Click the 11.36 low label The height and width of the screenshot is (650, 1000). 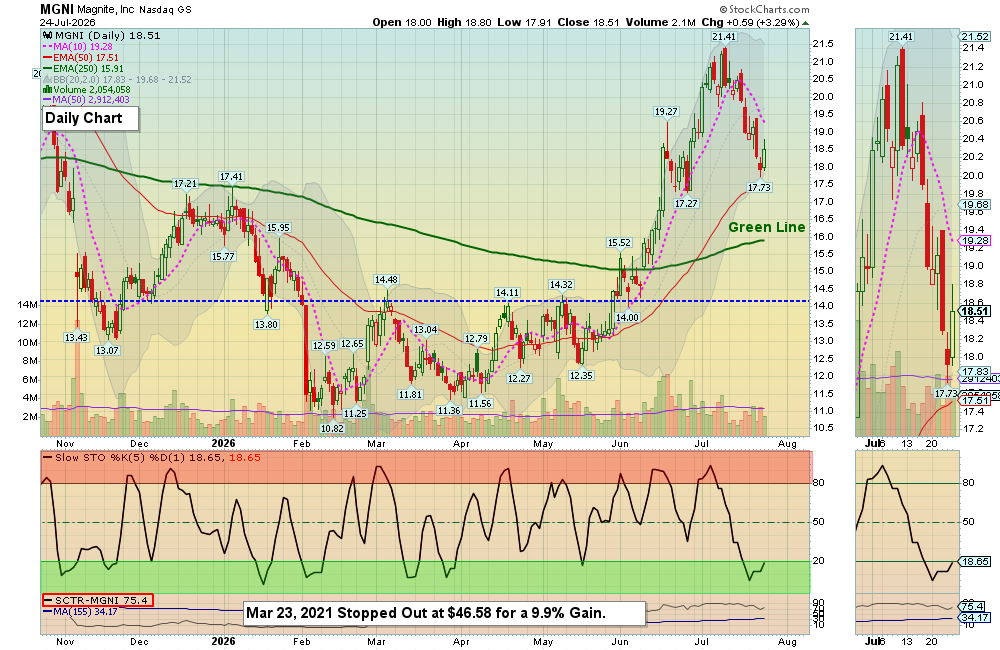coord(449,410)
